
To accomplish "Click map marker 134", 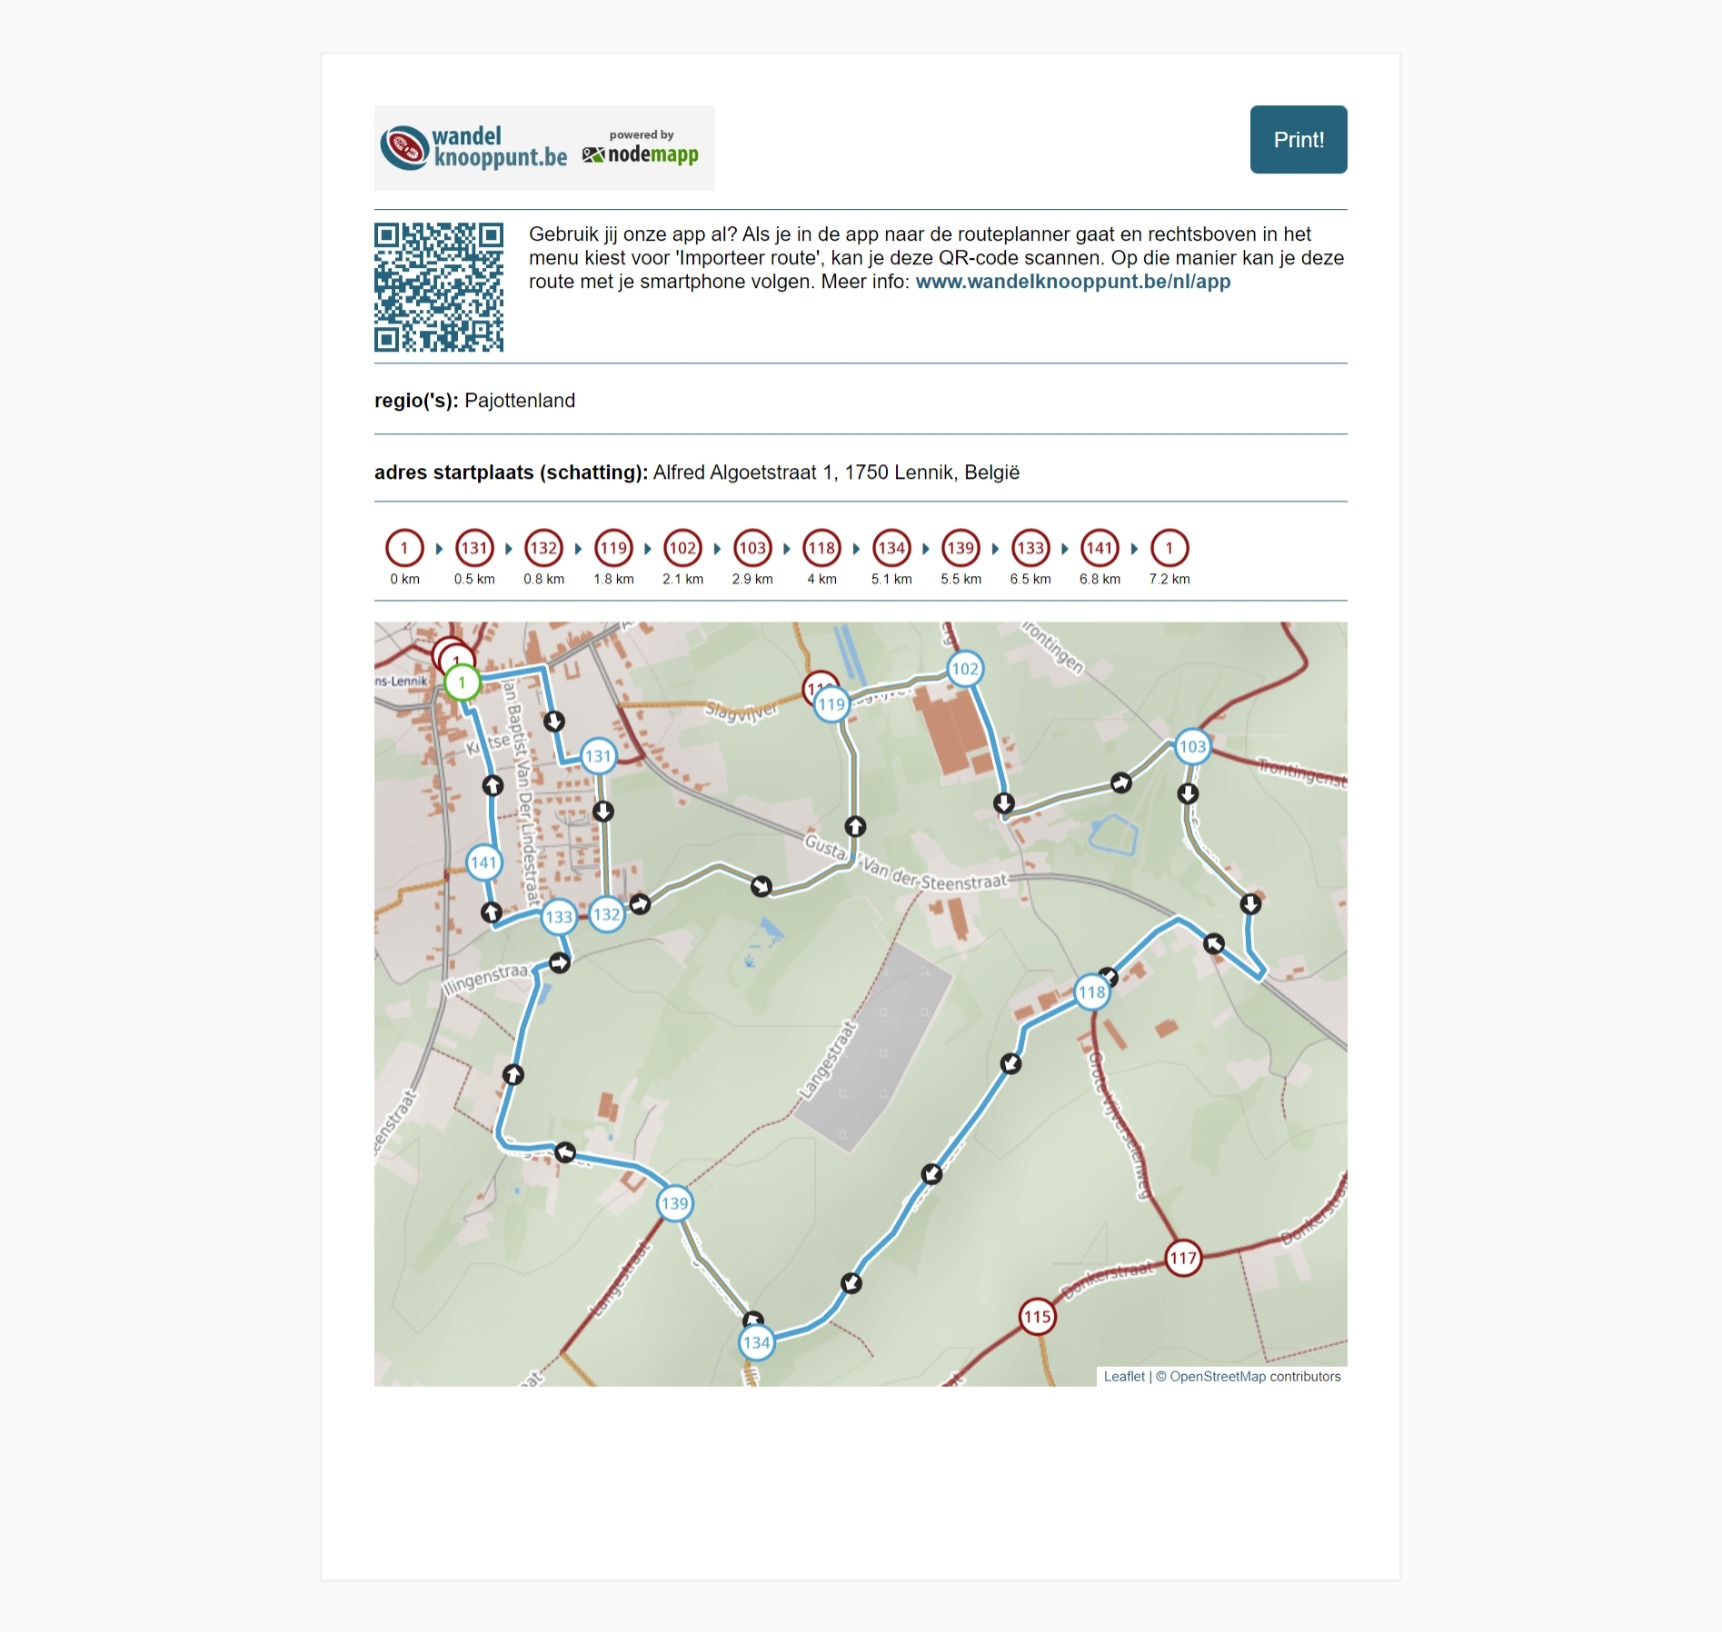I will tap(757, 1342).
